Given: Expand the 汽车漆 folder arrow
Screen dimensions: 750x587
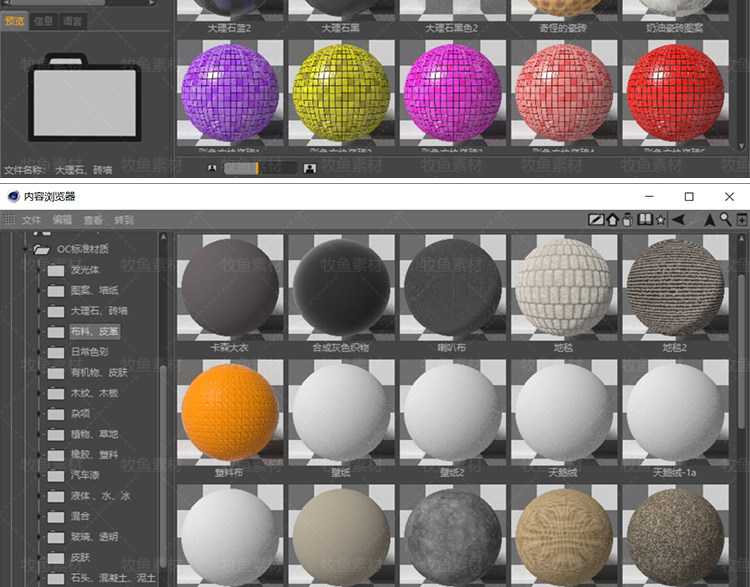Looking at the screenshot, I should click(39, 476).
